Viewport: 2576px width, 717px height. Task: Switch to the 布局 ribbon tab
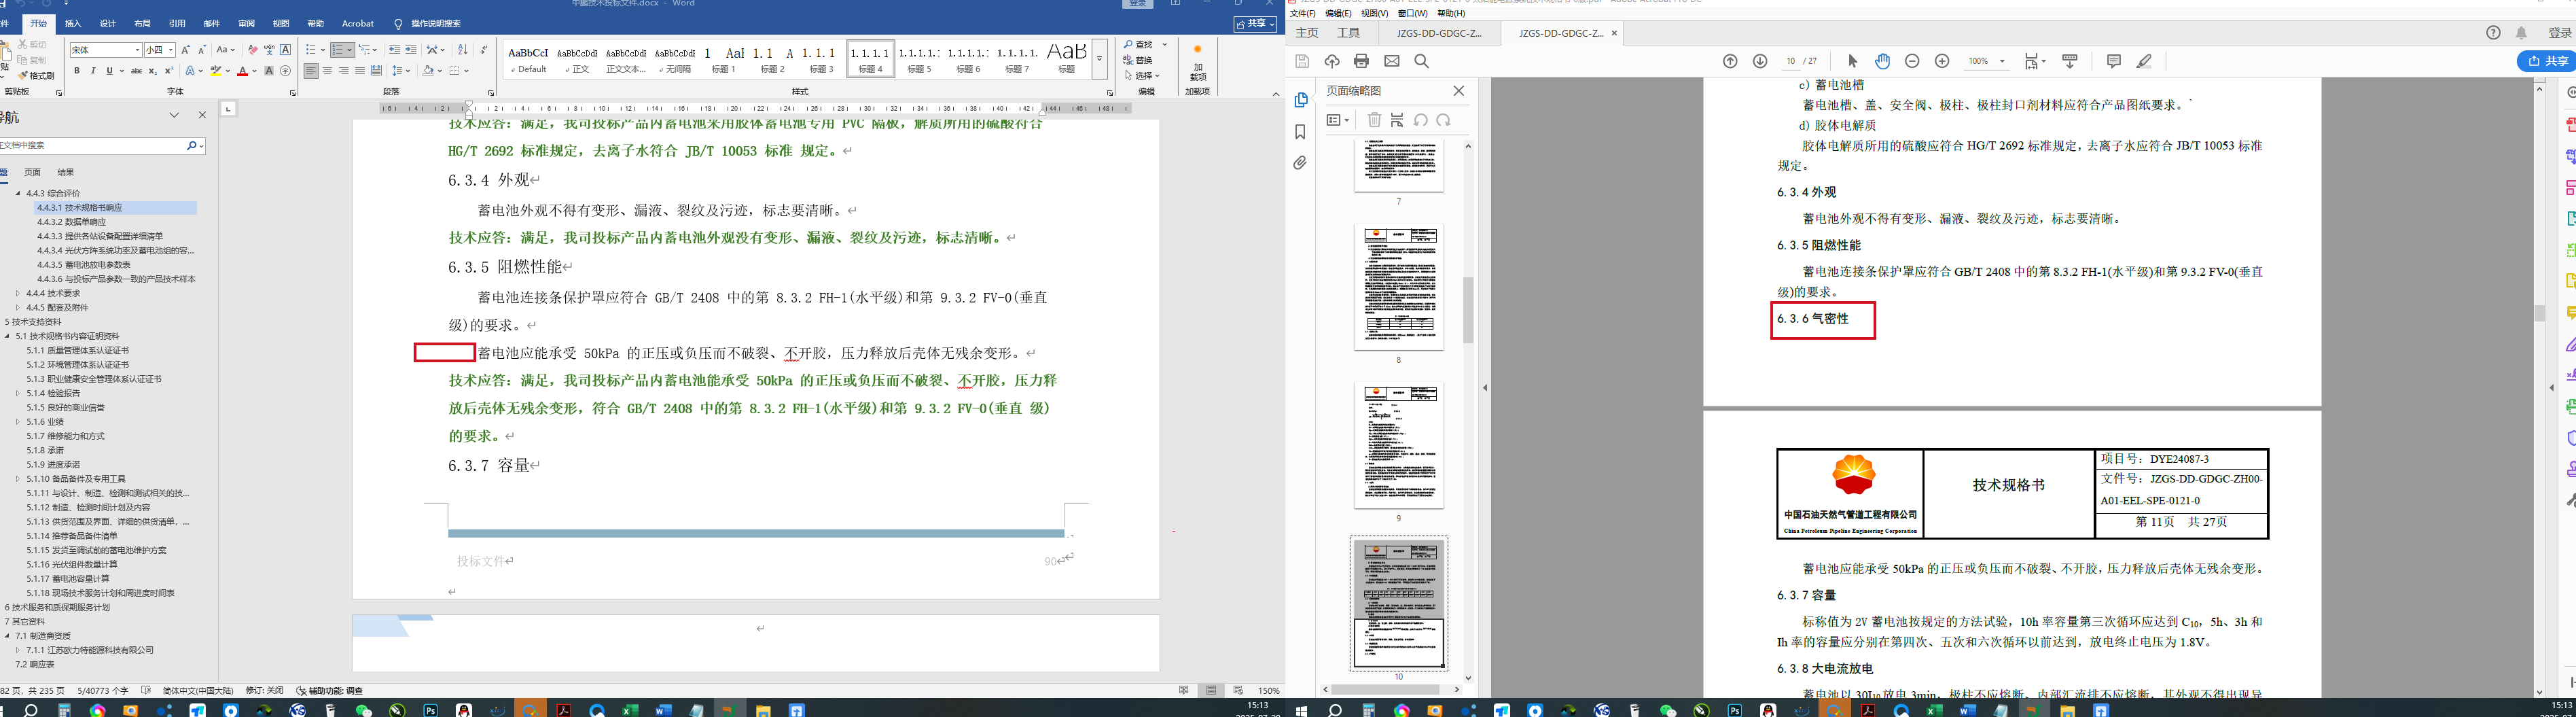[142, 23]
